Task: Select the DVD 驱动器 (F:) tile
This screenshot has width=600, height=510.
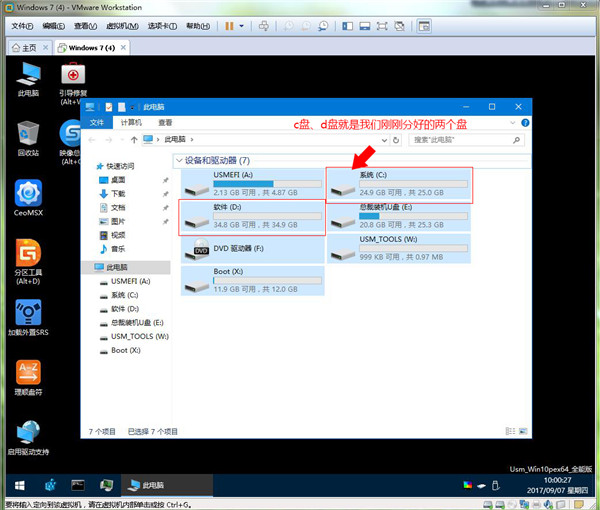Action: coord(253,249)
